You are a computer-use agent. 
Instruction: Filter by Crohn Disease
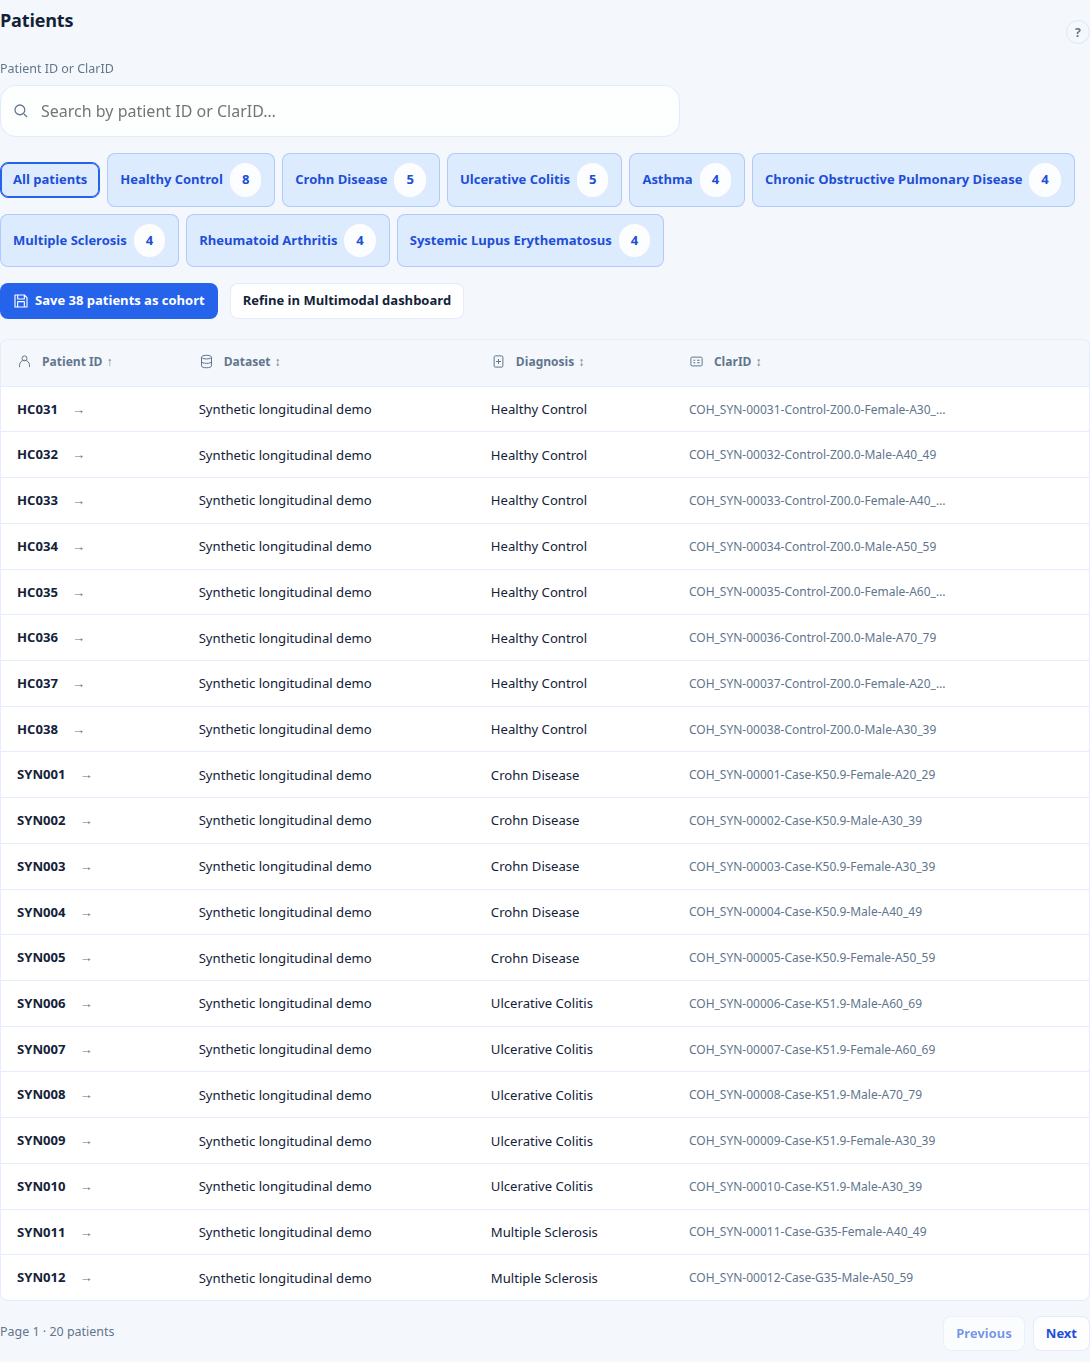(361, 180)
